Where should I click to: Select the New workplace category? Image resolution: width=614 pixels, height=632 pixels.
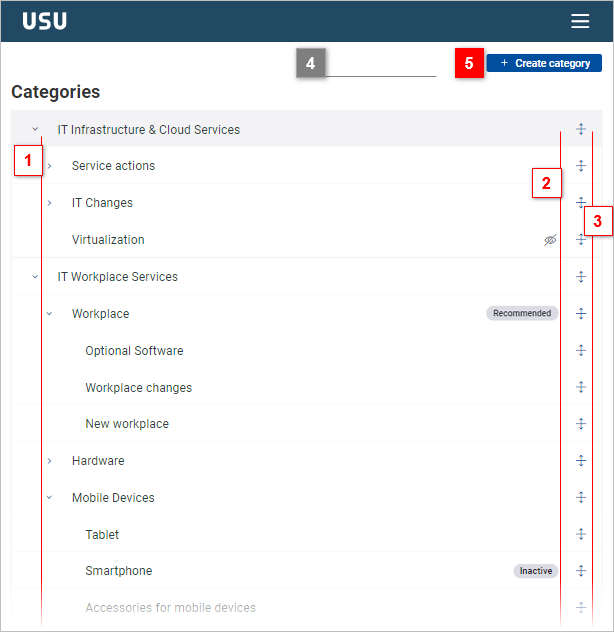(127, 424)
